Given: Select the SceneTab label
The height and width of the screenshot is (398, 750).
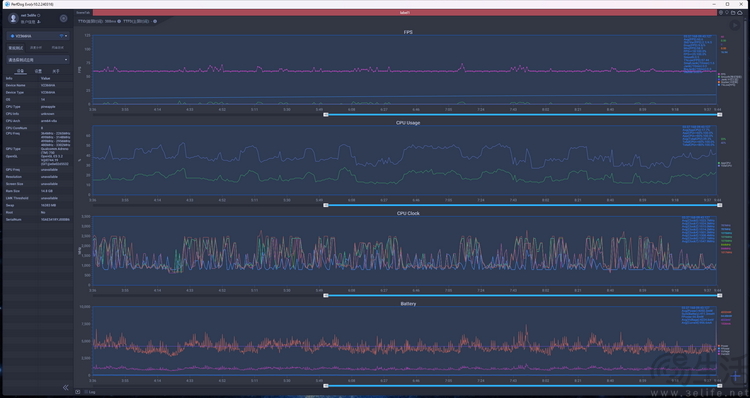Looking at the screenshot, I should [83, 13].
